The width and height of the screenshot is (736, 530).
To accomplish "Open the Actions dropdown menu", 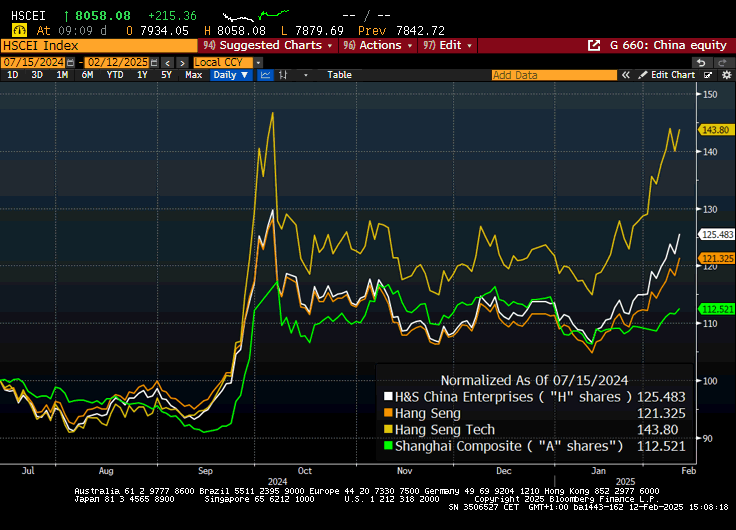I will pos(378,46).
